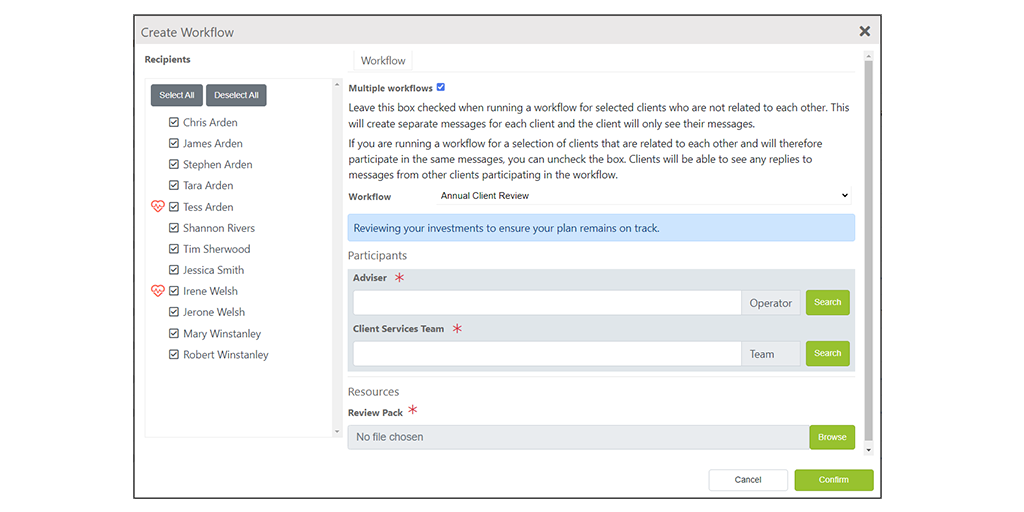
Task: Toggle the Irene Welsh checkbox
Action: 174,291
